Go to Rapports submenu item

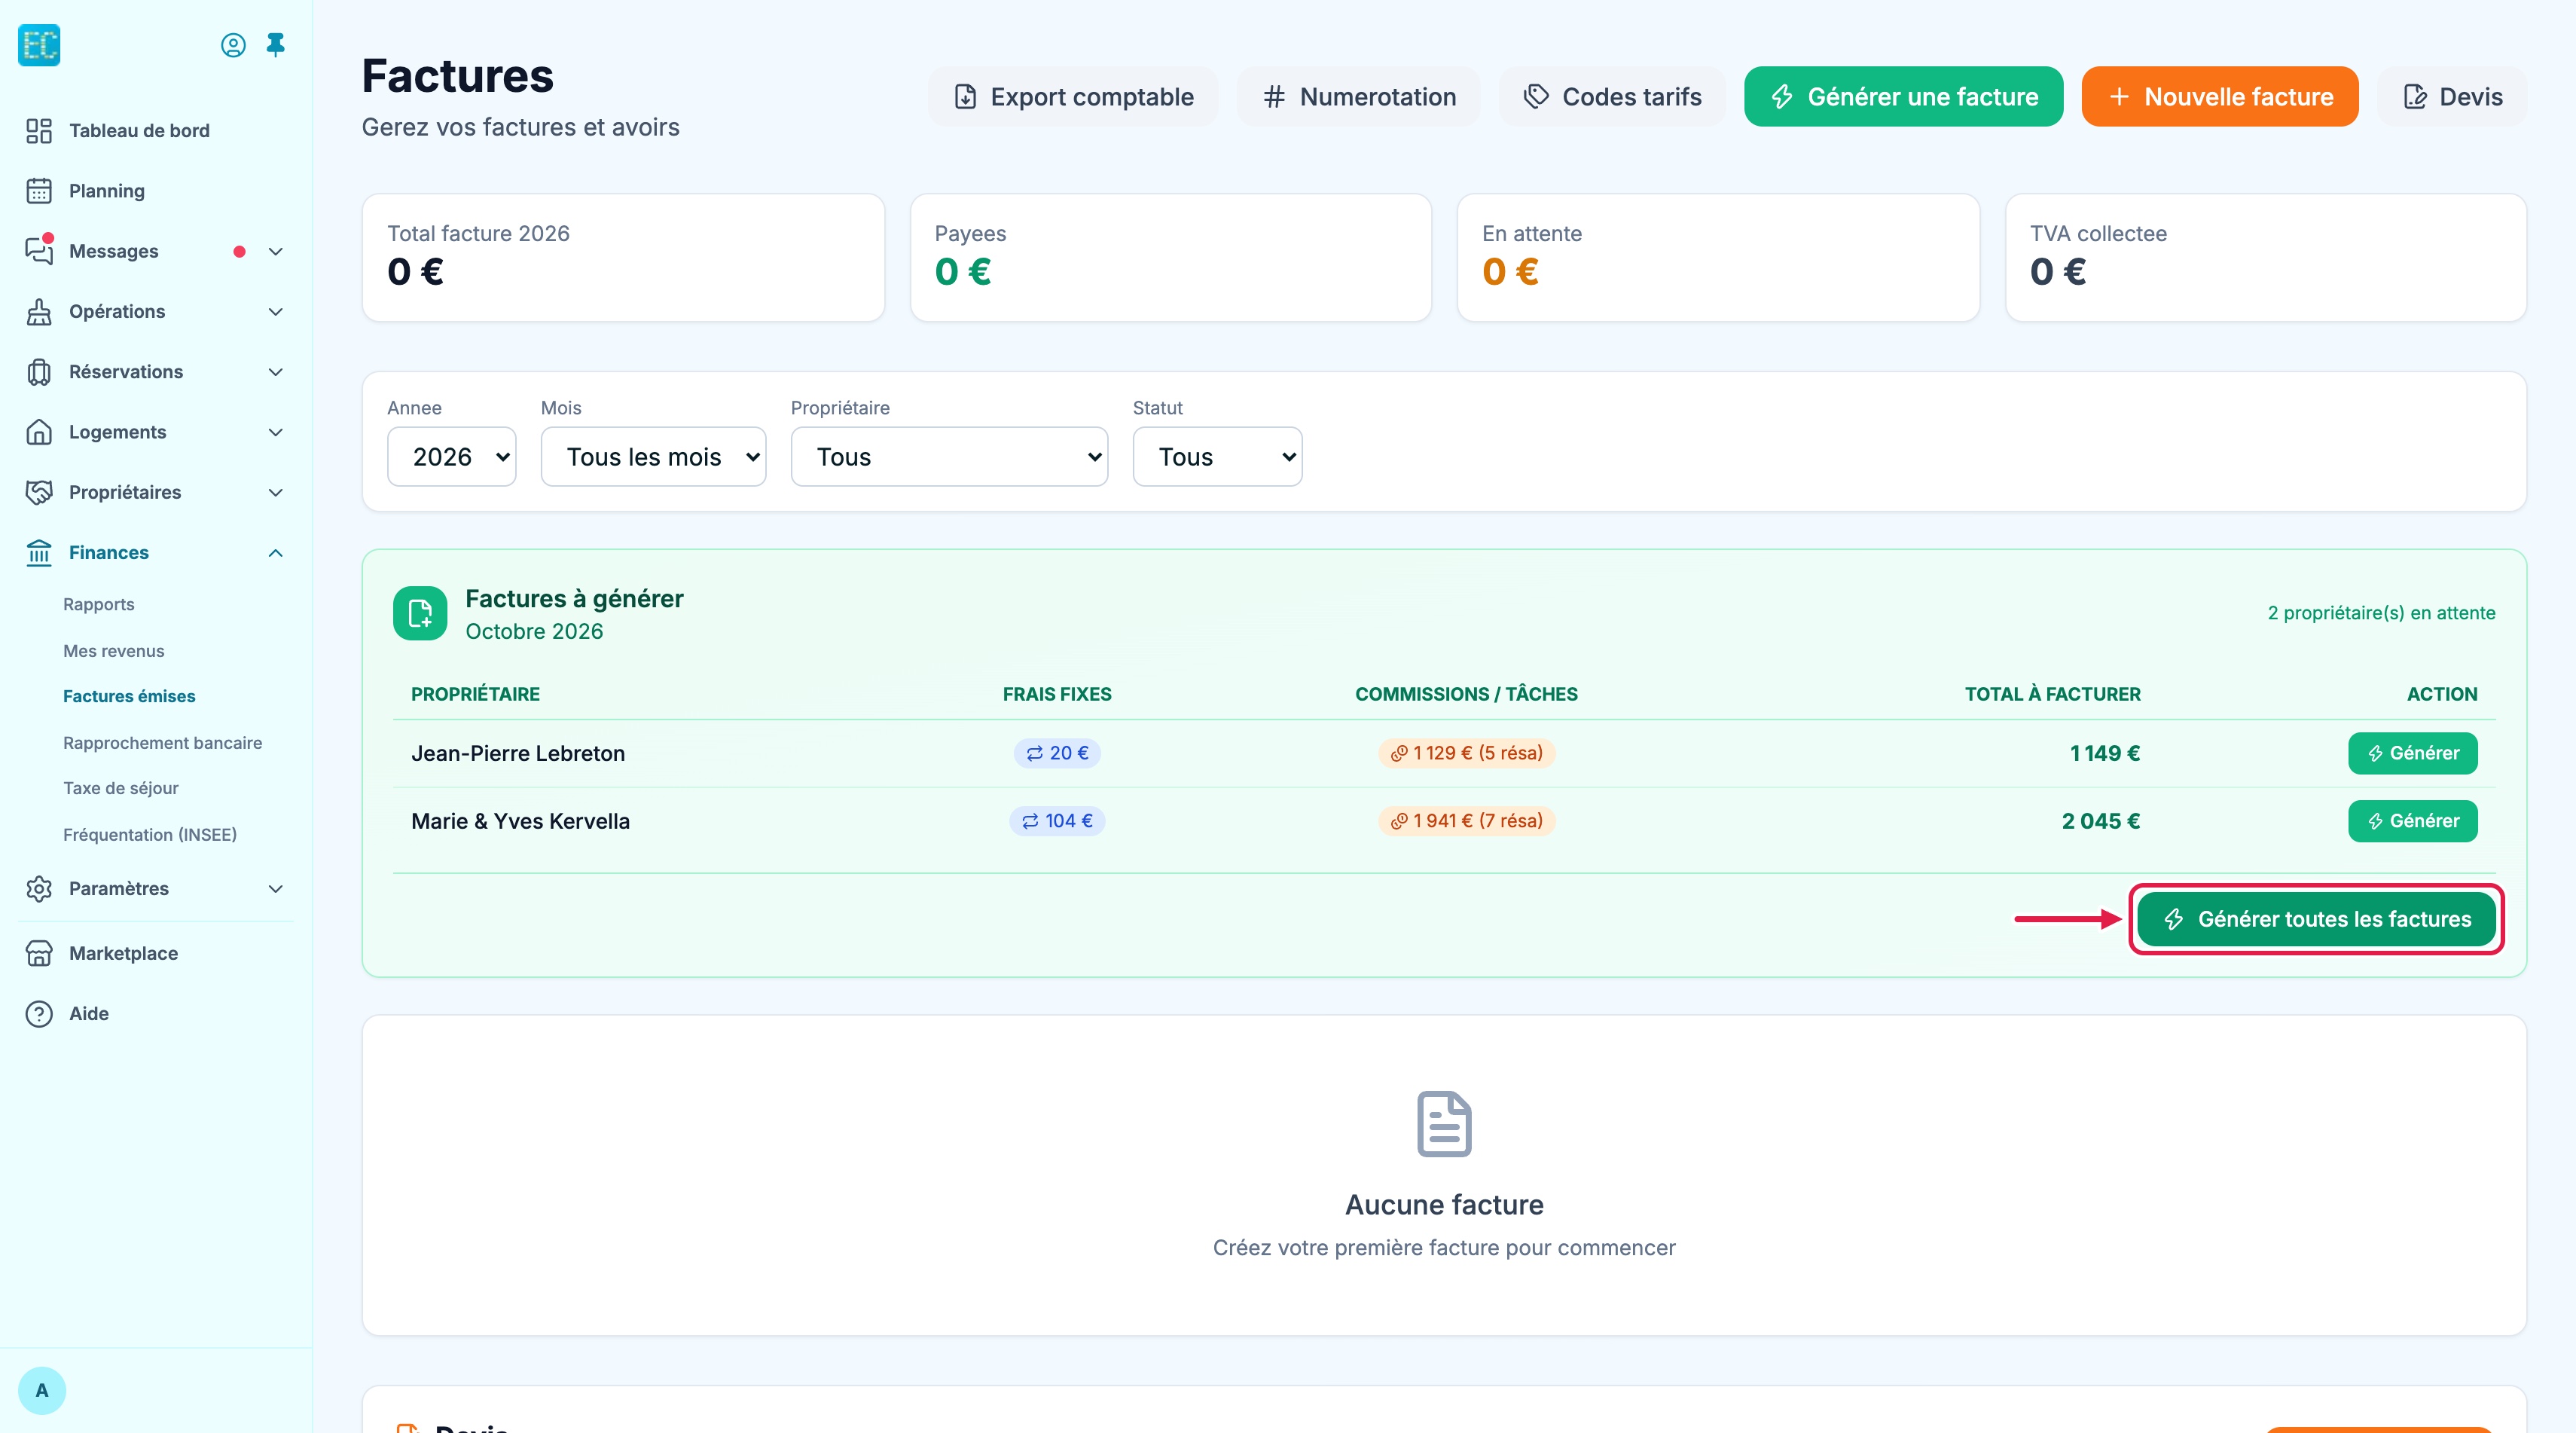tap(99, 604)
